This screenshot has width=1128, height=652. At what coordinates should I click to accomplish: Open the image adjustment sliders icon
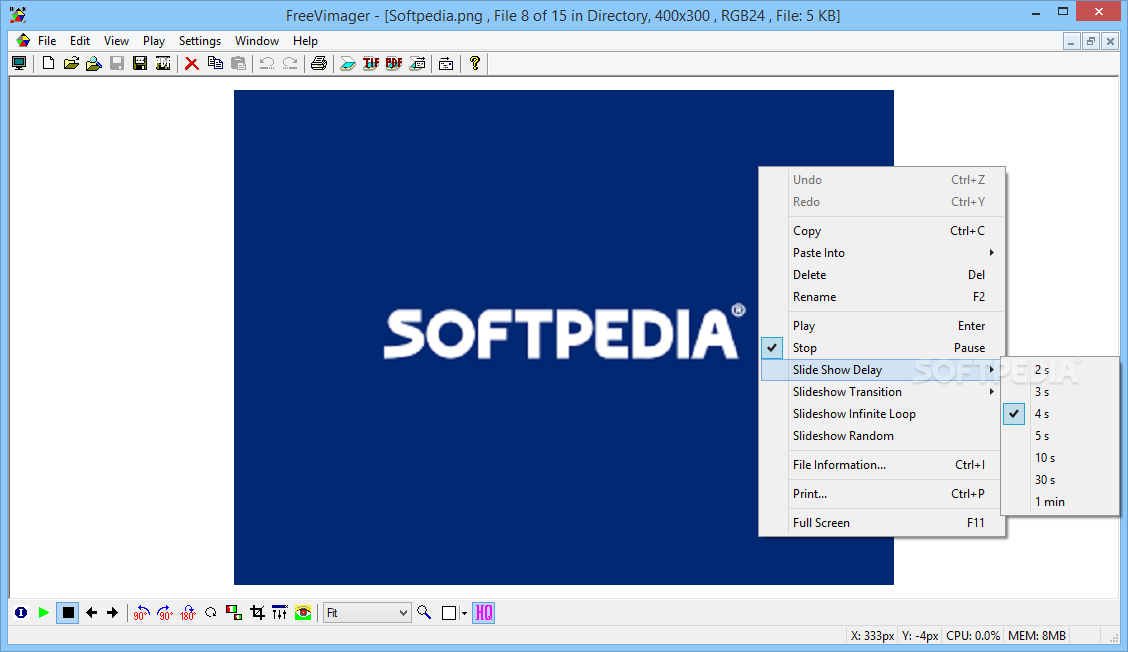[280, 612]
